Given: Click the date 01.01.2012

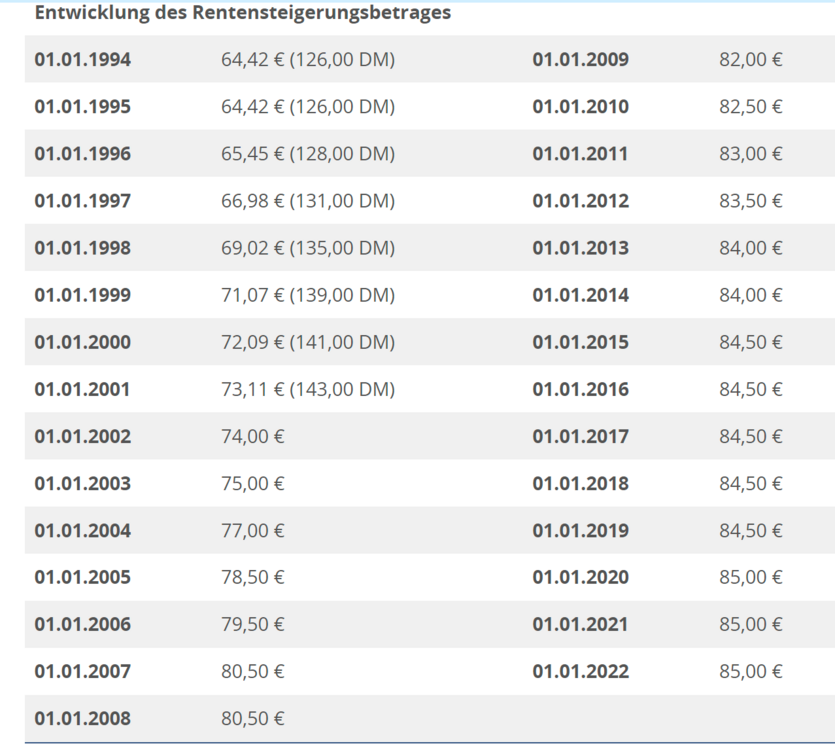Looking at the screenshot, I should coord(580,201).
